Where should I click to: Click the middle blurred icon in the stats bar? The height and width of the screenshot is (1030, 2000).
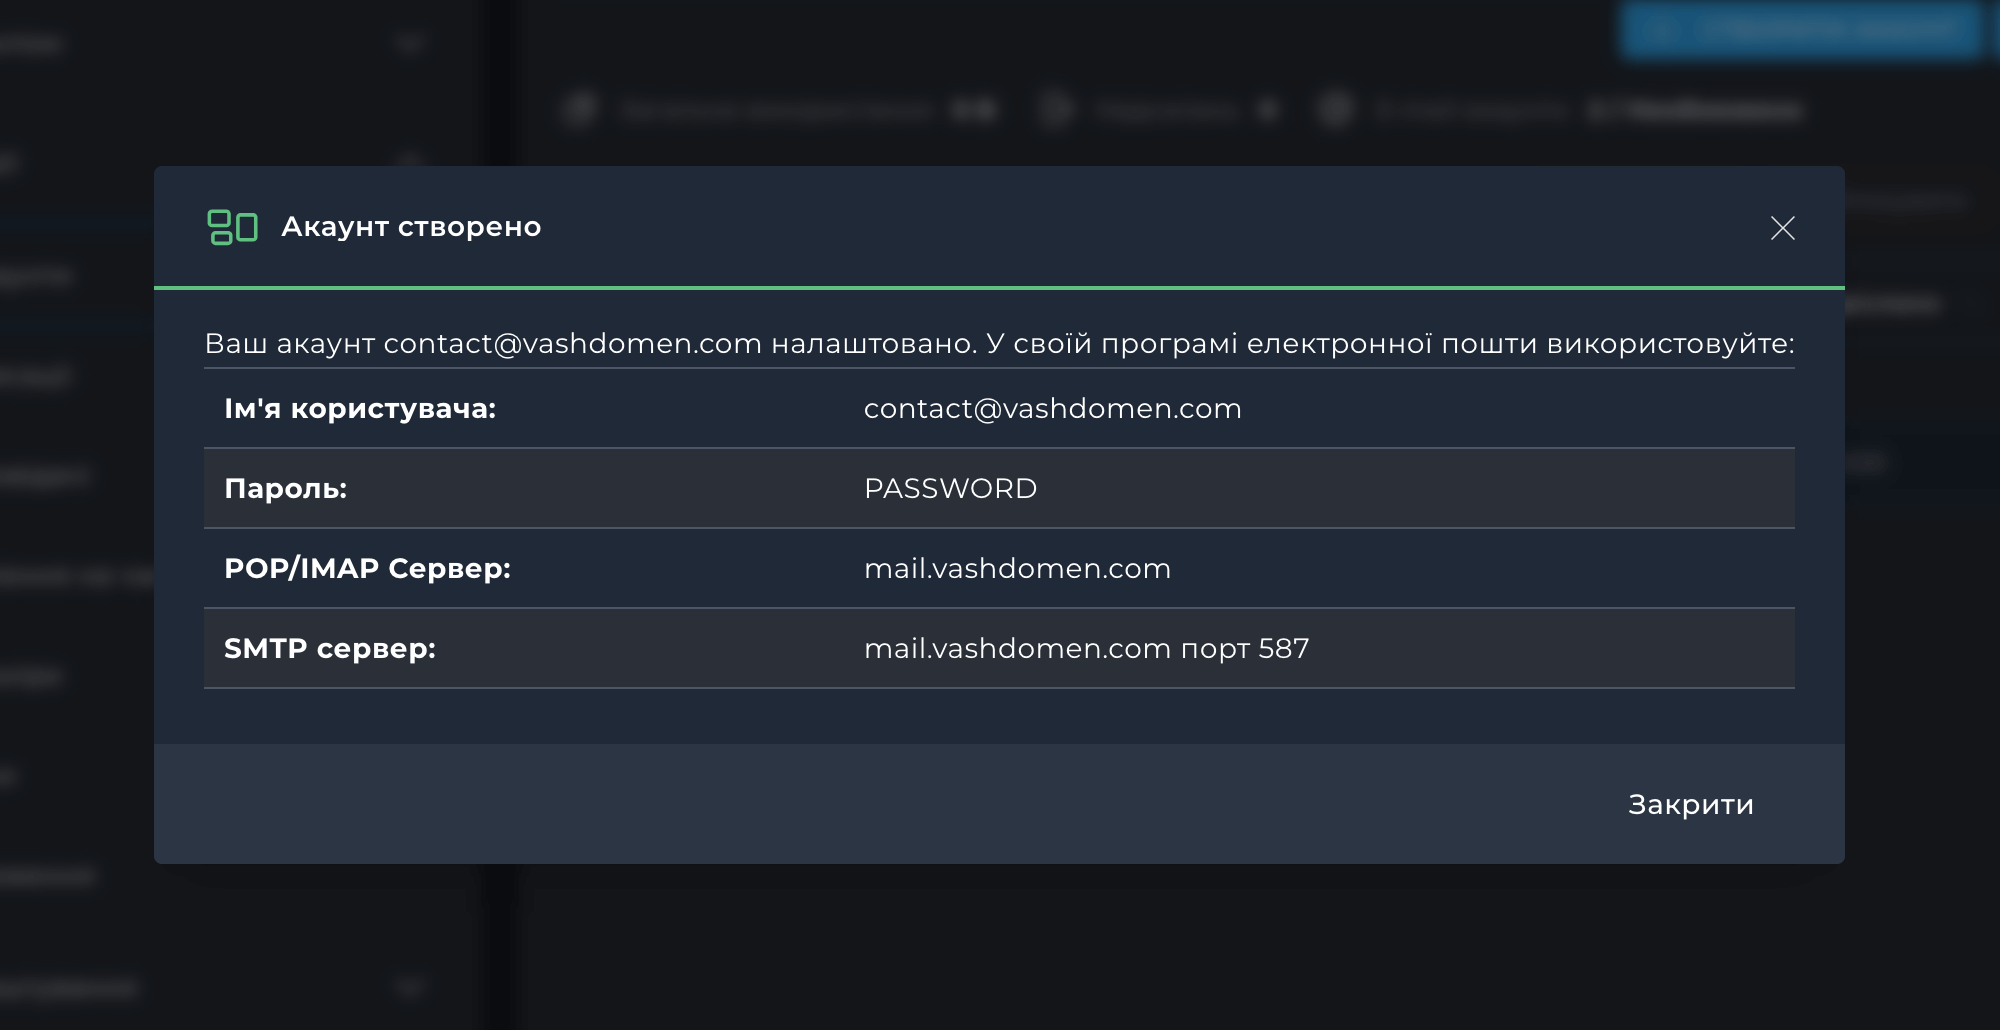tap(1055, 109)
